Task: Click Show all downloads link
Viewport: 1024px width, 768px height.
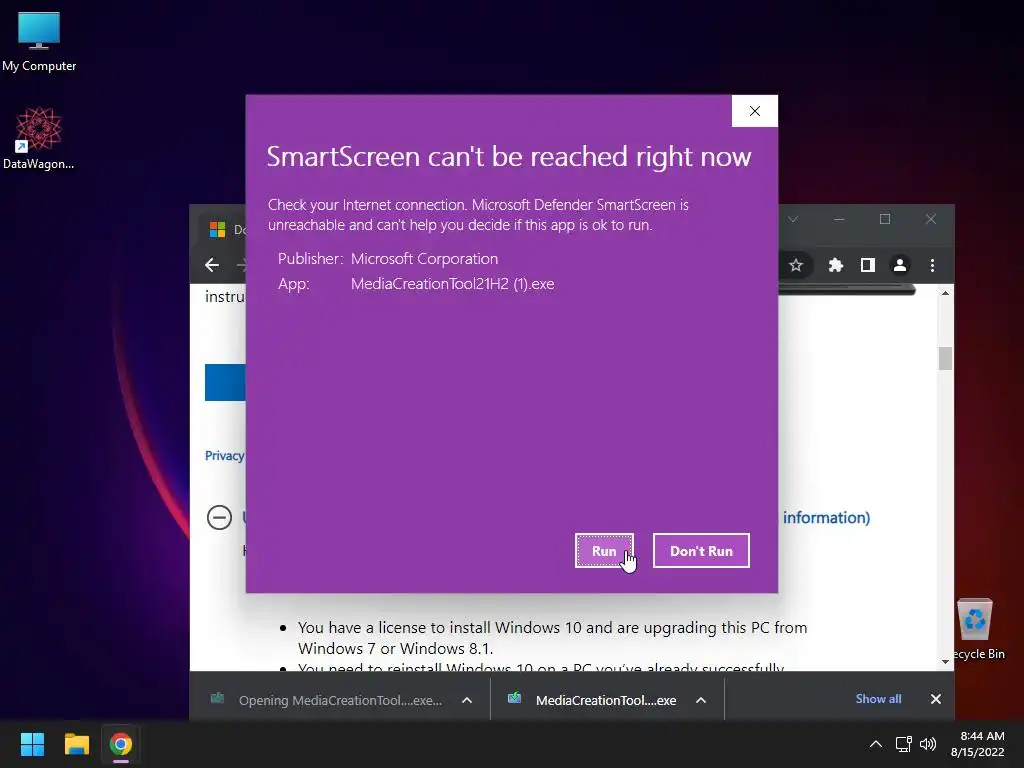Action: point(878,699)
